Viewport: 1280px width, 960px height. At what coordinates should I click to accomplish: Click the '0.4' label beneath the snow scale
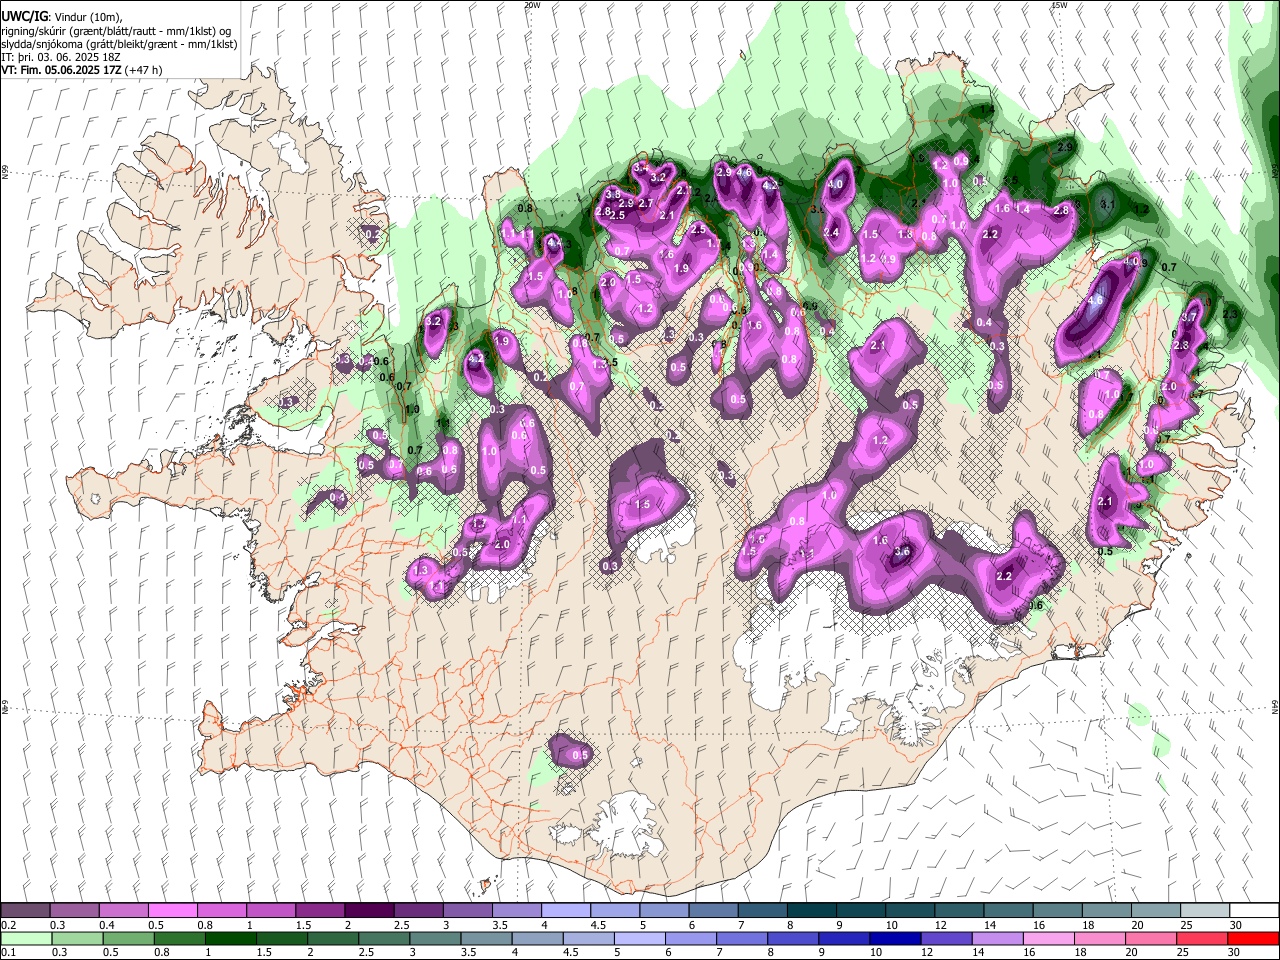pos(107,925)
